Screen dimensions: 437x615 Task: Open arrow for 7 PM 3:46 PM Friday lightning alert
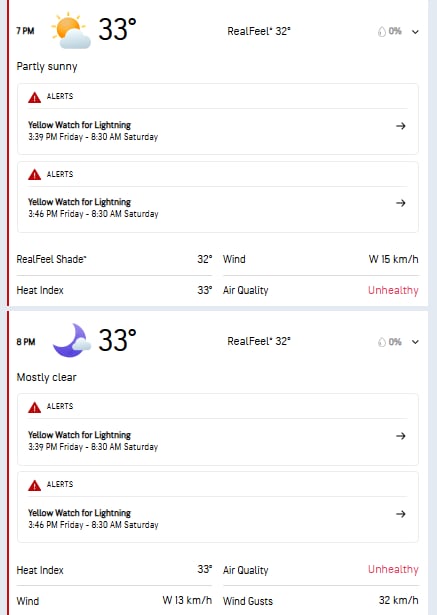coord(401,203)
